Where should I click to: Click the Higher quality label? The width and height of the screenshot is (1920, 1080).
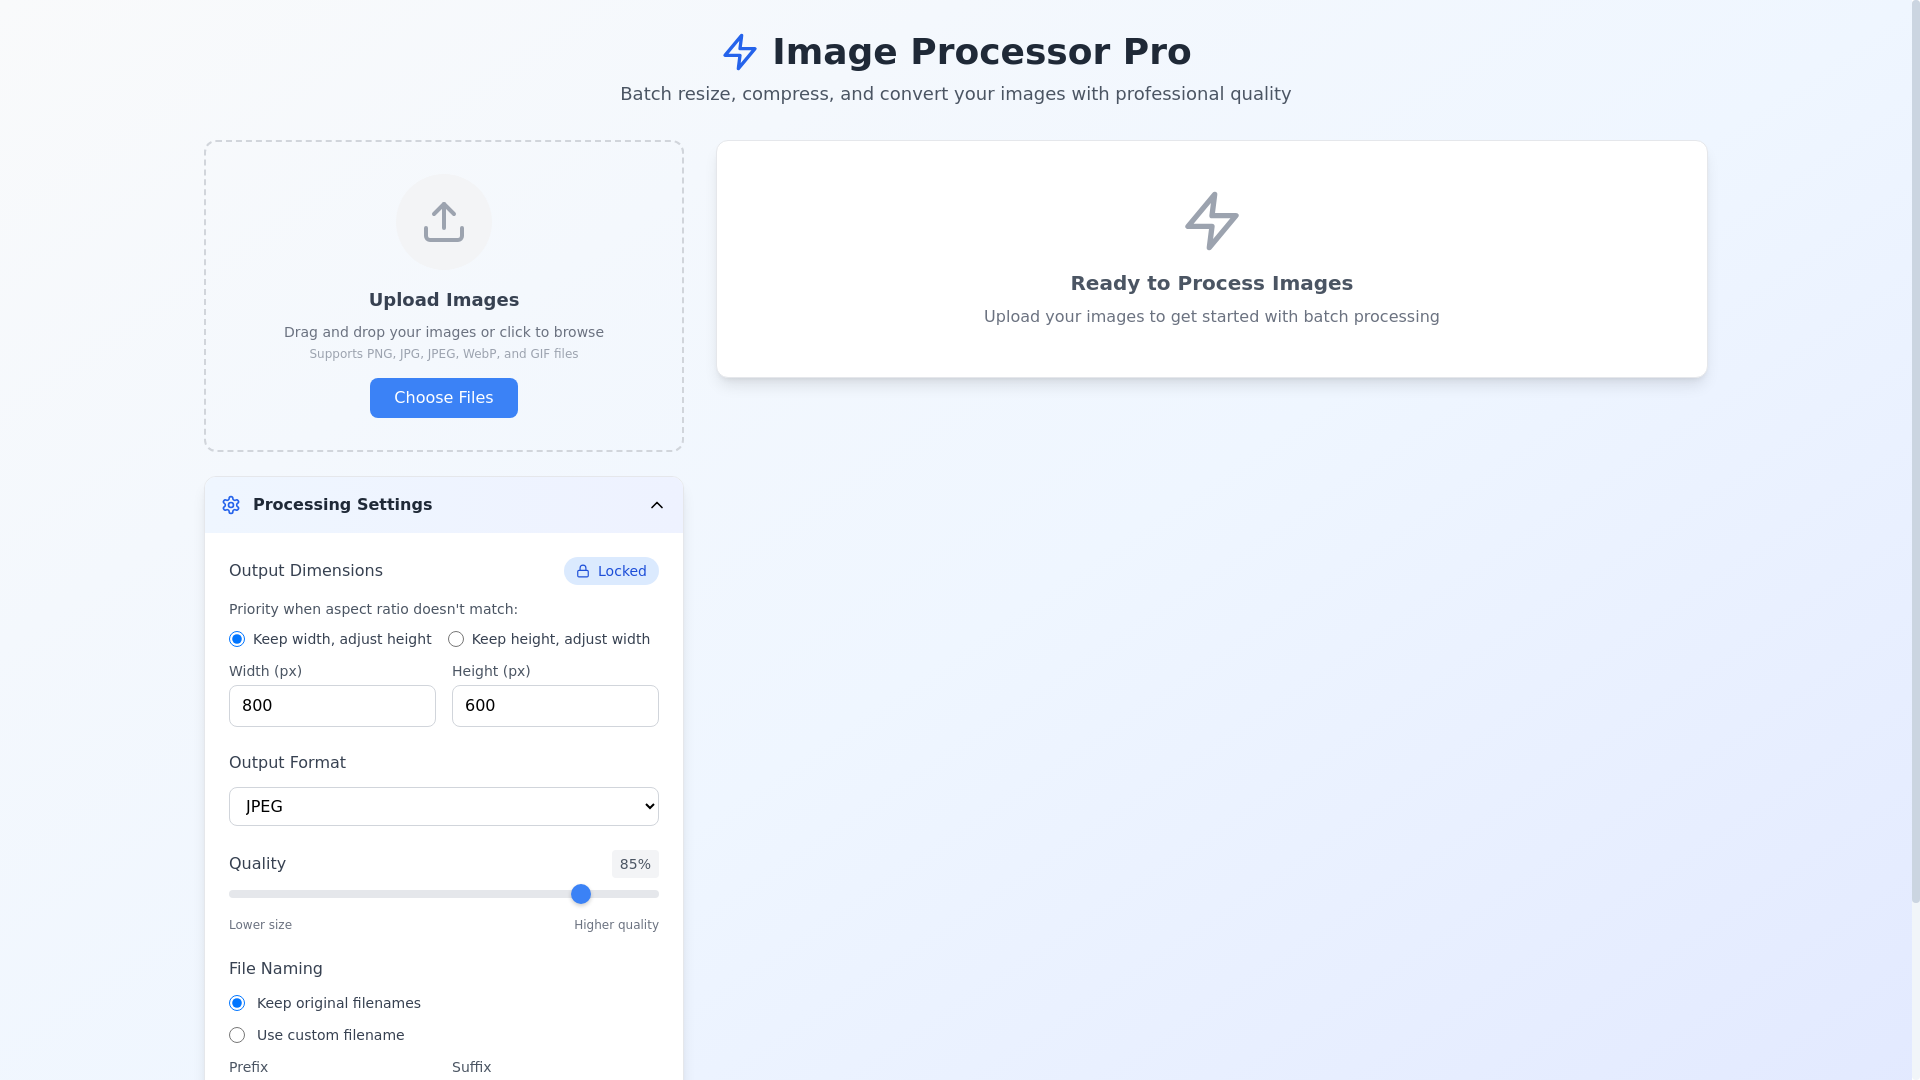tap(616, 925)
